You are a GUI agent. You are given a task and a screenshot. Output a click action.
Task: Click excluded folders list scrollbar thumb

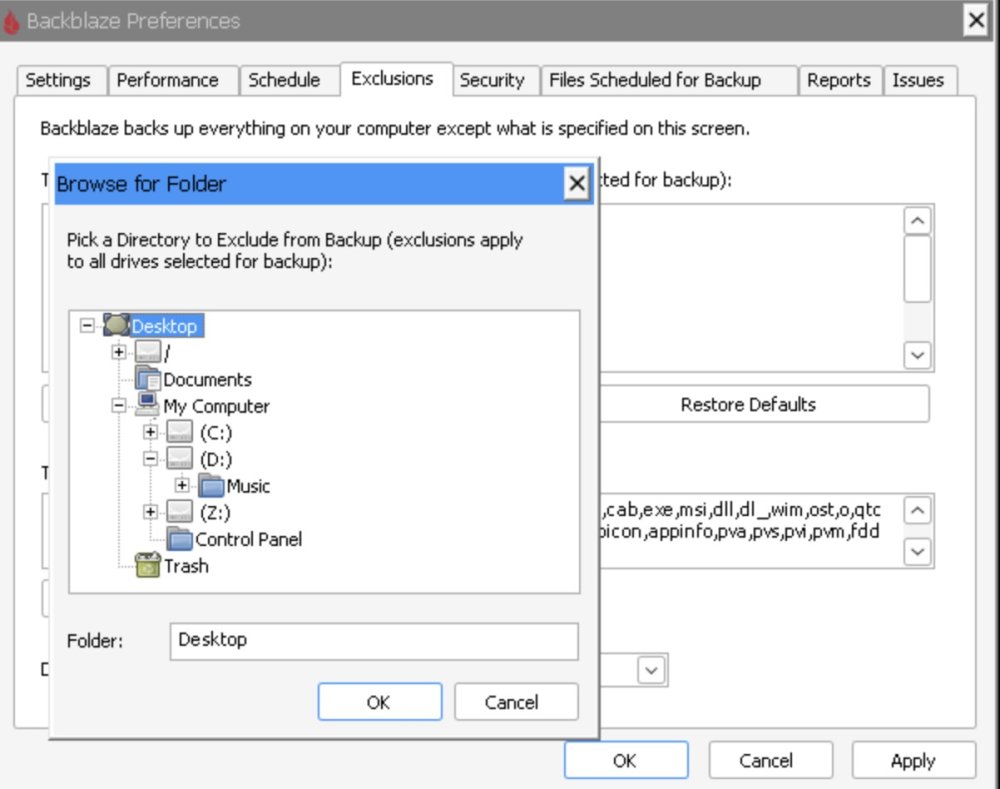click(x=917, y=268)
